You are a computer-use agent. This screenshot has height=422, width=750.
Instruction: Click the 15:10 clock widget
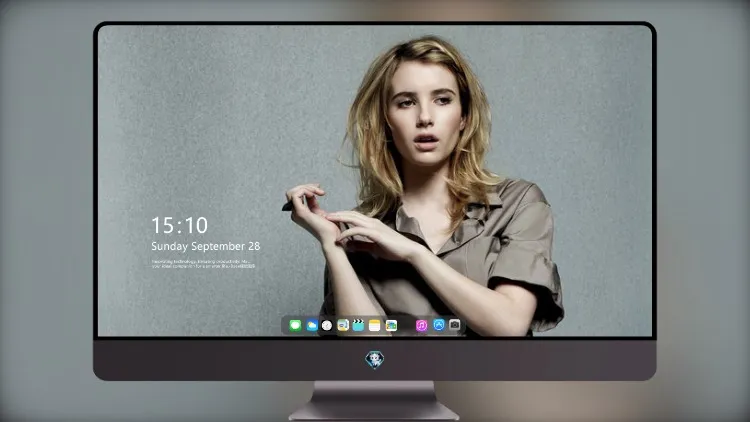179,225
